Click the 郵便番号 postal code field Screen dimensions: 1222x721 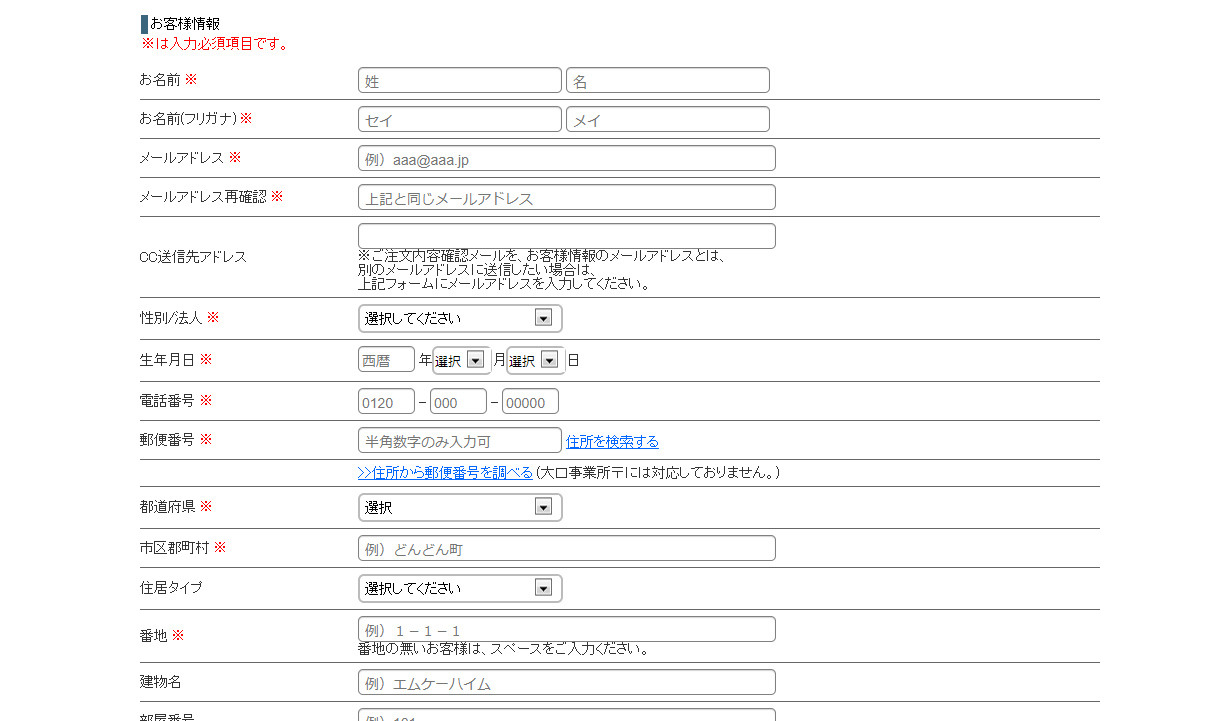459,441
